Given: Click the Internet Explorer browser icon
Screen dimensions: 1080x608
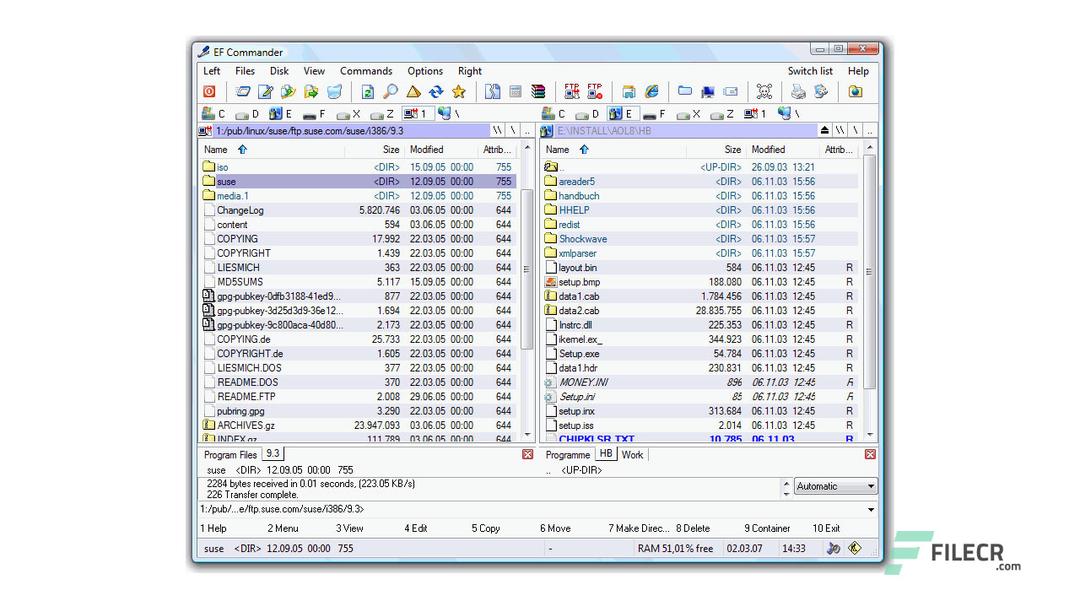Looking at the screenshot, I should tap(652, 92).
